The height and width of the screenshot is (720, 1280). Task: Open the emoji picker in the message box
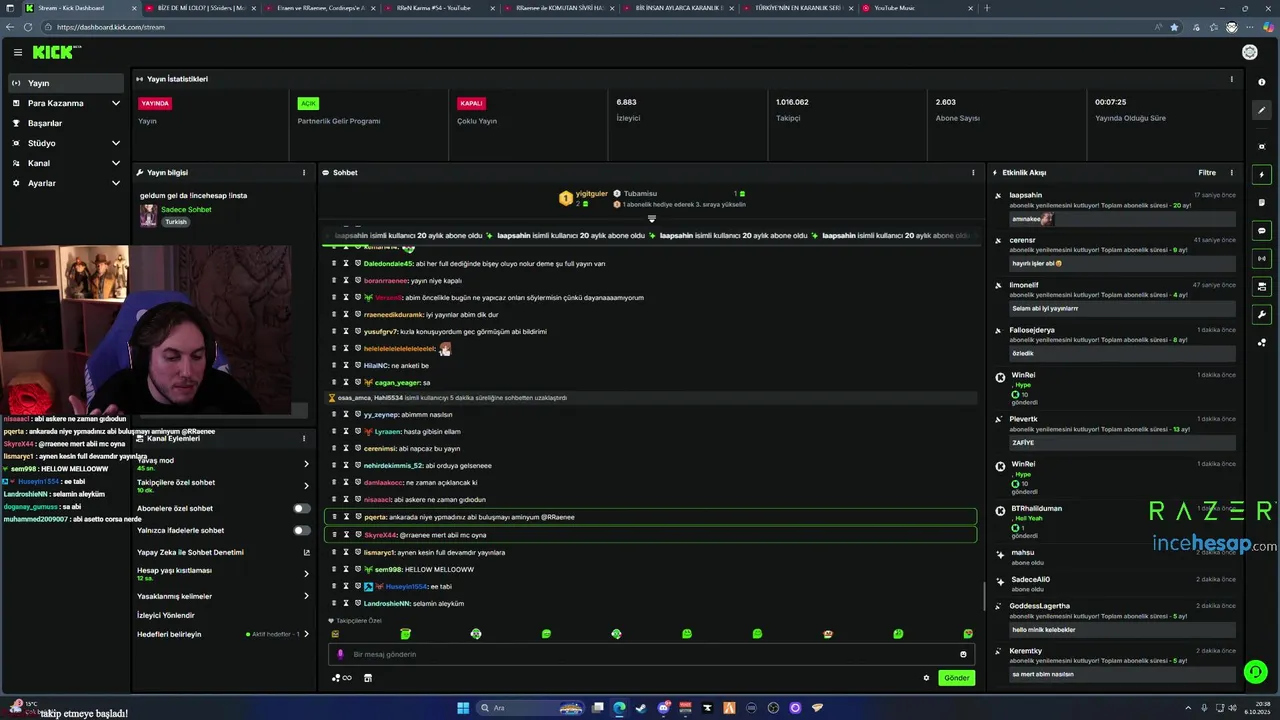pyautogui.click(x=964, y=654)
